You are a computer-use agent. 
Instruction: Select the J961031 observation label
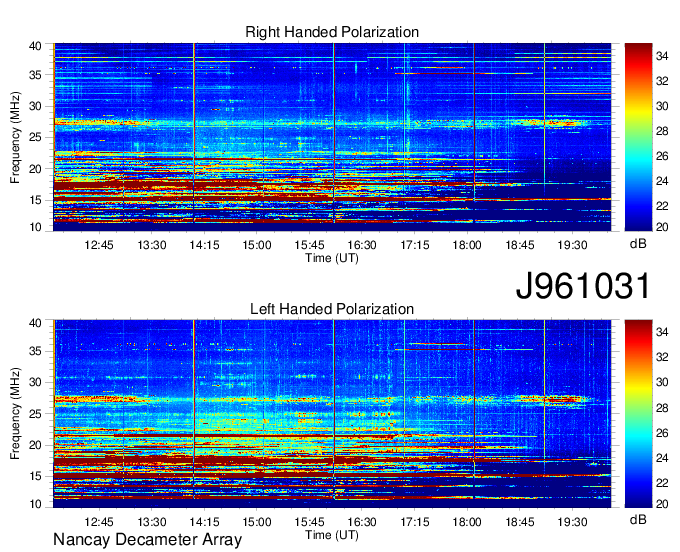[x=583, y=286]
